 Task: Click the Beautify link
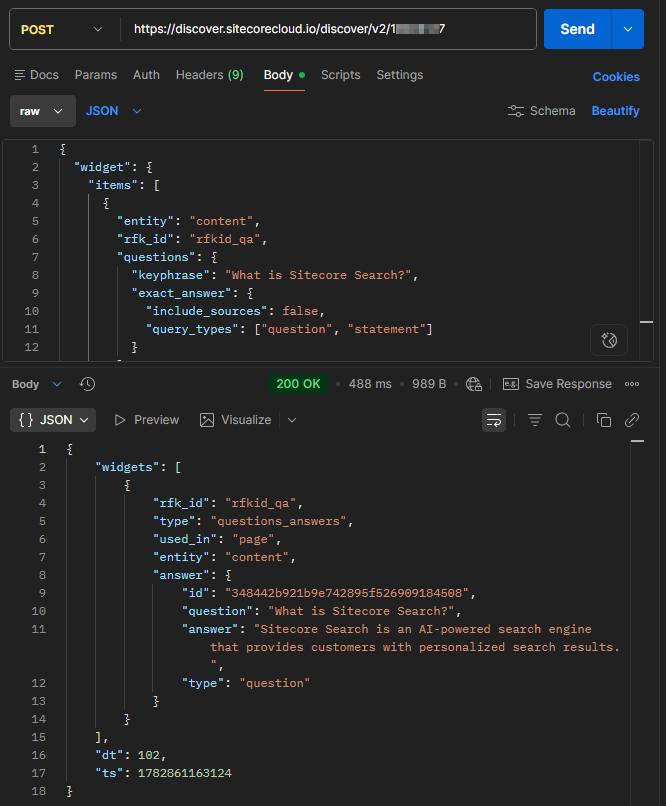615,111
